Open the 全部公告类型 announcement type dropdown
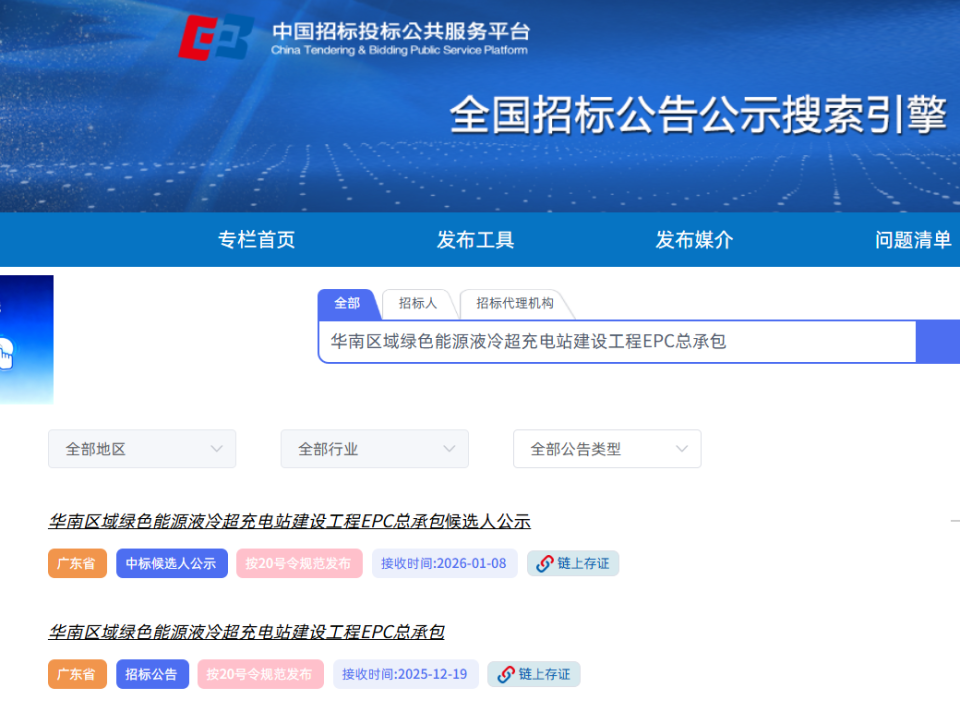Viewport: 960px width, 712px height. tap(607, 449)
